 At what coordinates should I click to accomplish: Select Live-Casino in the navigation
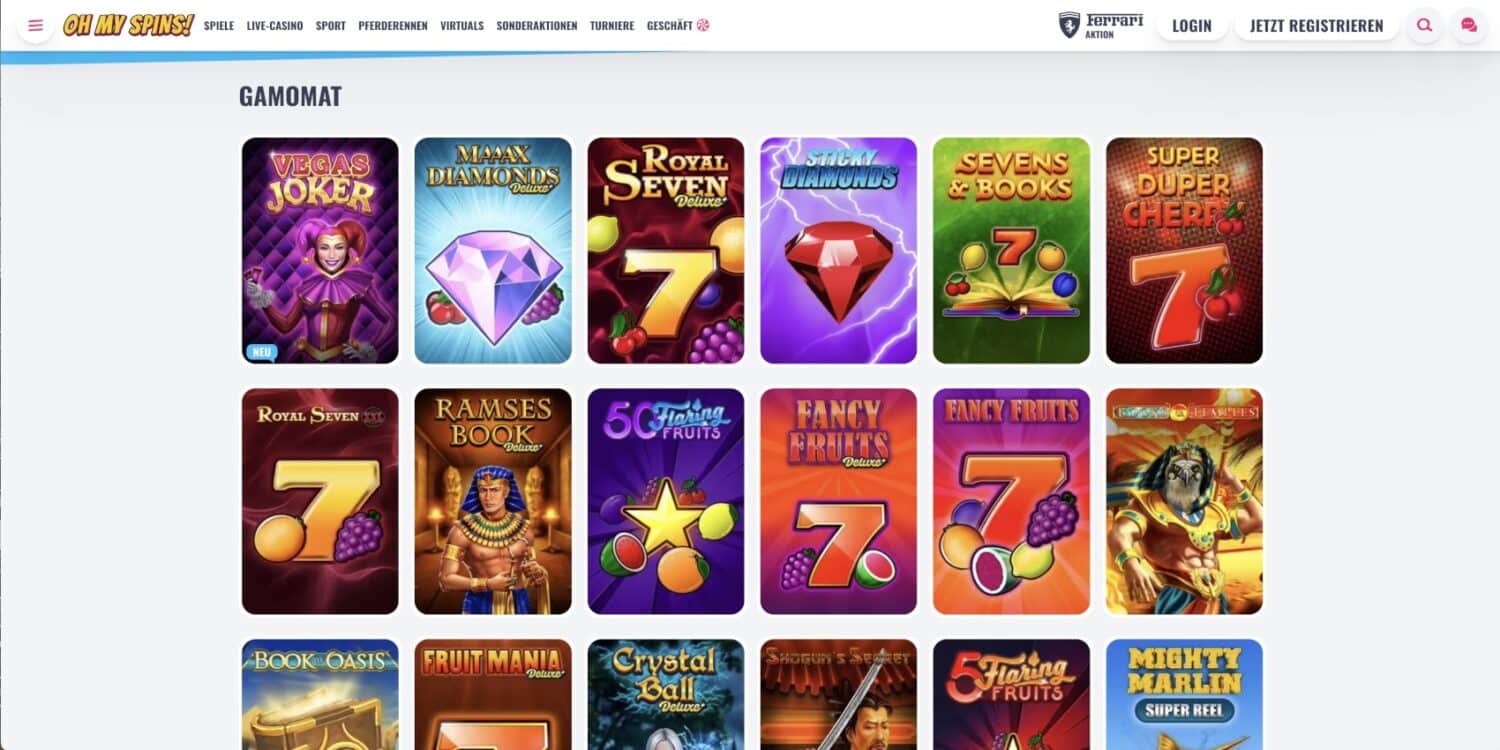pos(275,26)
